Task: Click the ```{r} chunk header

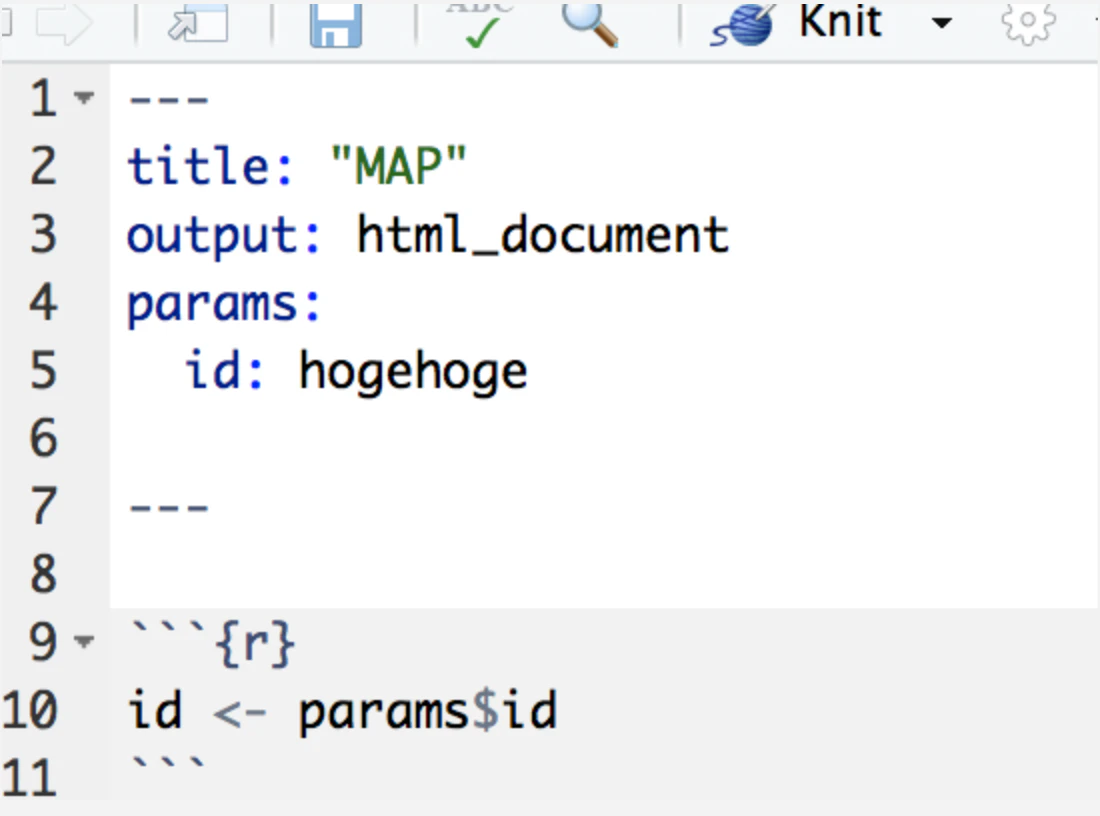Action: 213,643
